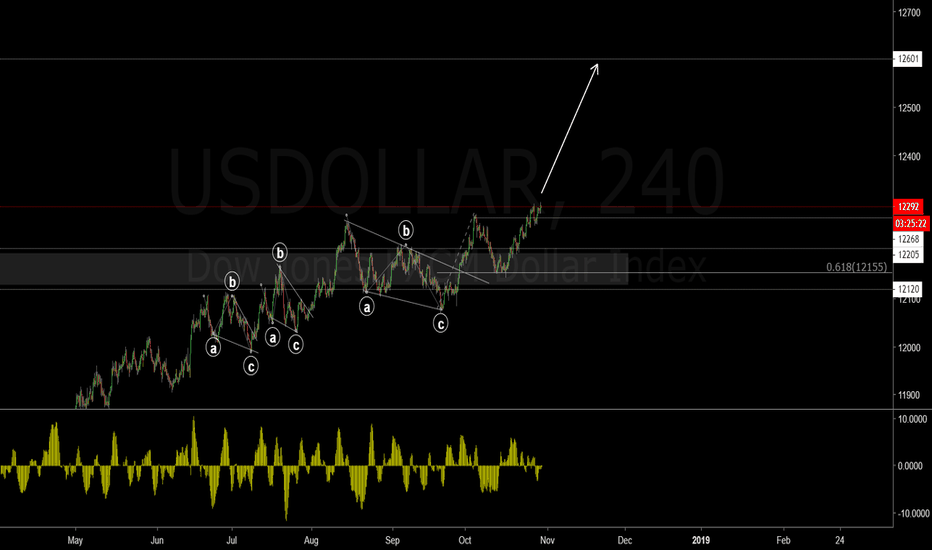Click the Oct label on time axis
932x550 pixels.
tap(465, 540)
